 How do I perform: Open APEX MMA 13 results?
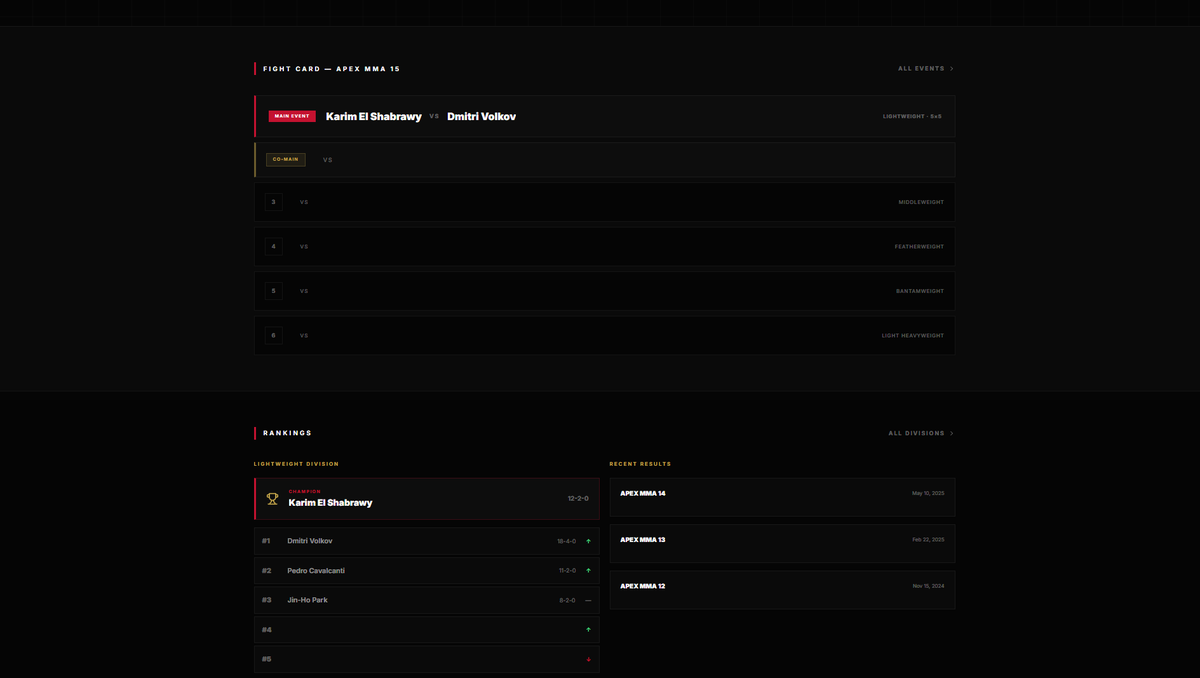click(782, 543)
